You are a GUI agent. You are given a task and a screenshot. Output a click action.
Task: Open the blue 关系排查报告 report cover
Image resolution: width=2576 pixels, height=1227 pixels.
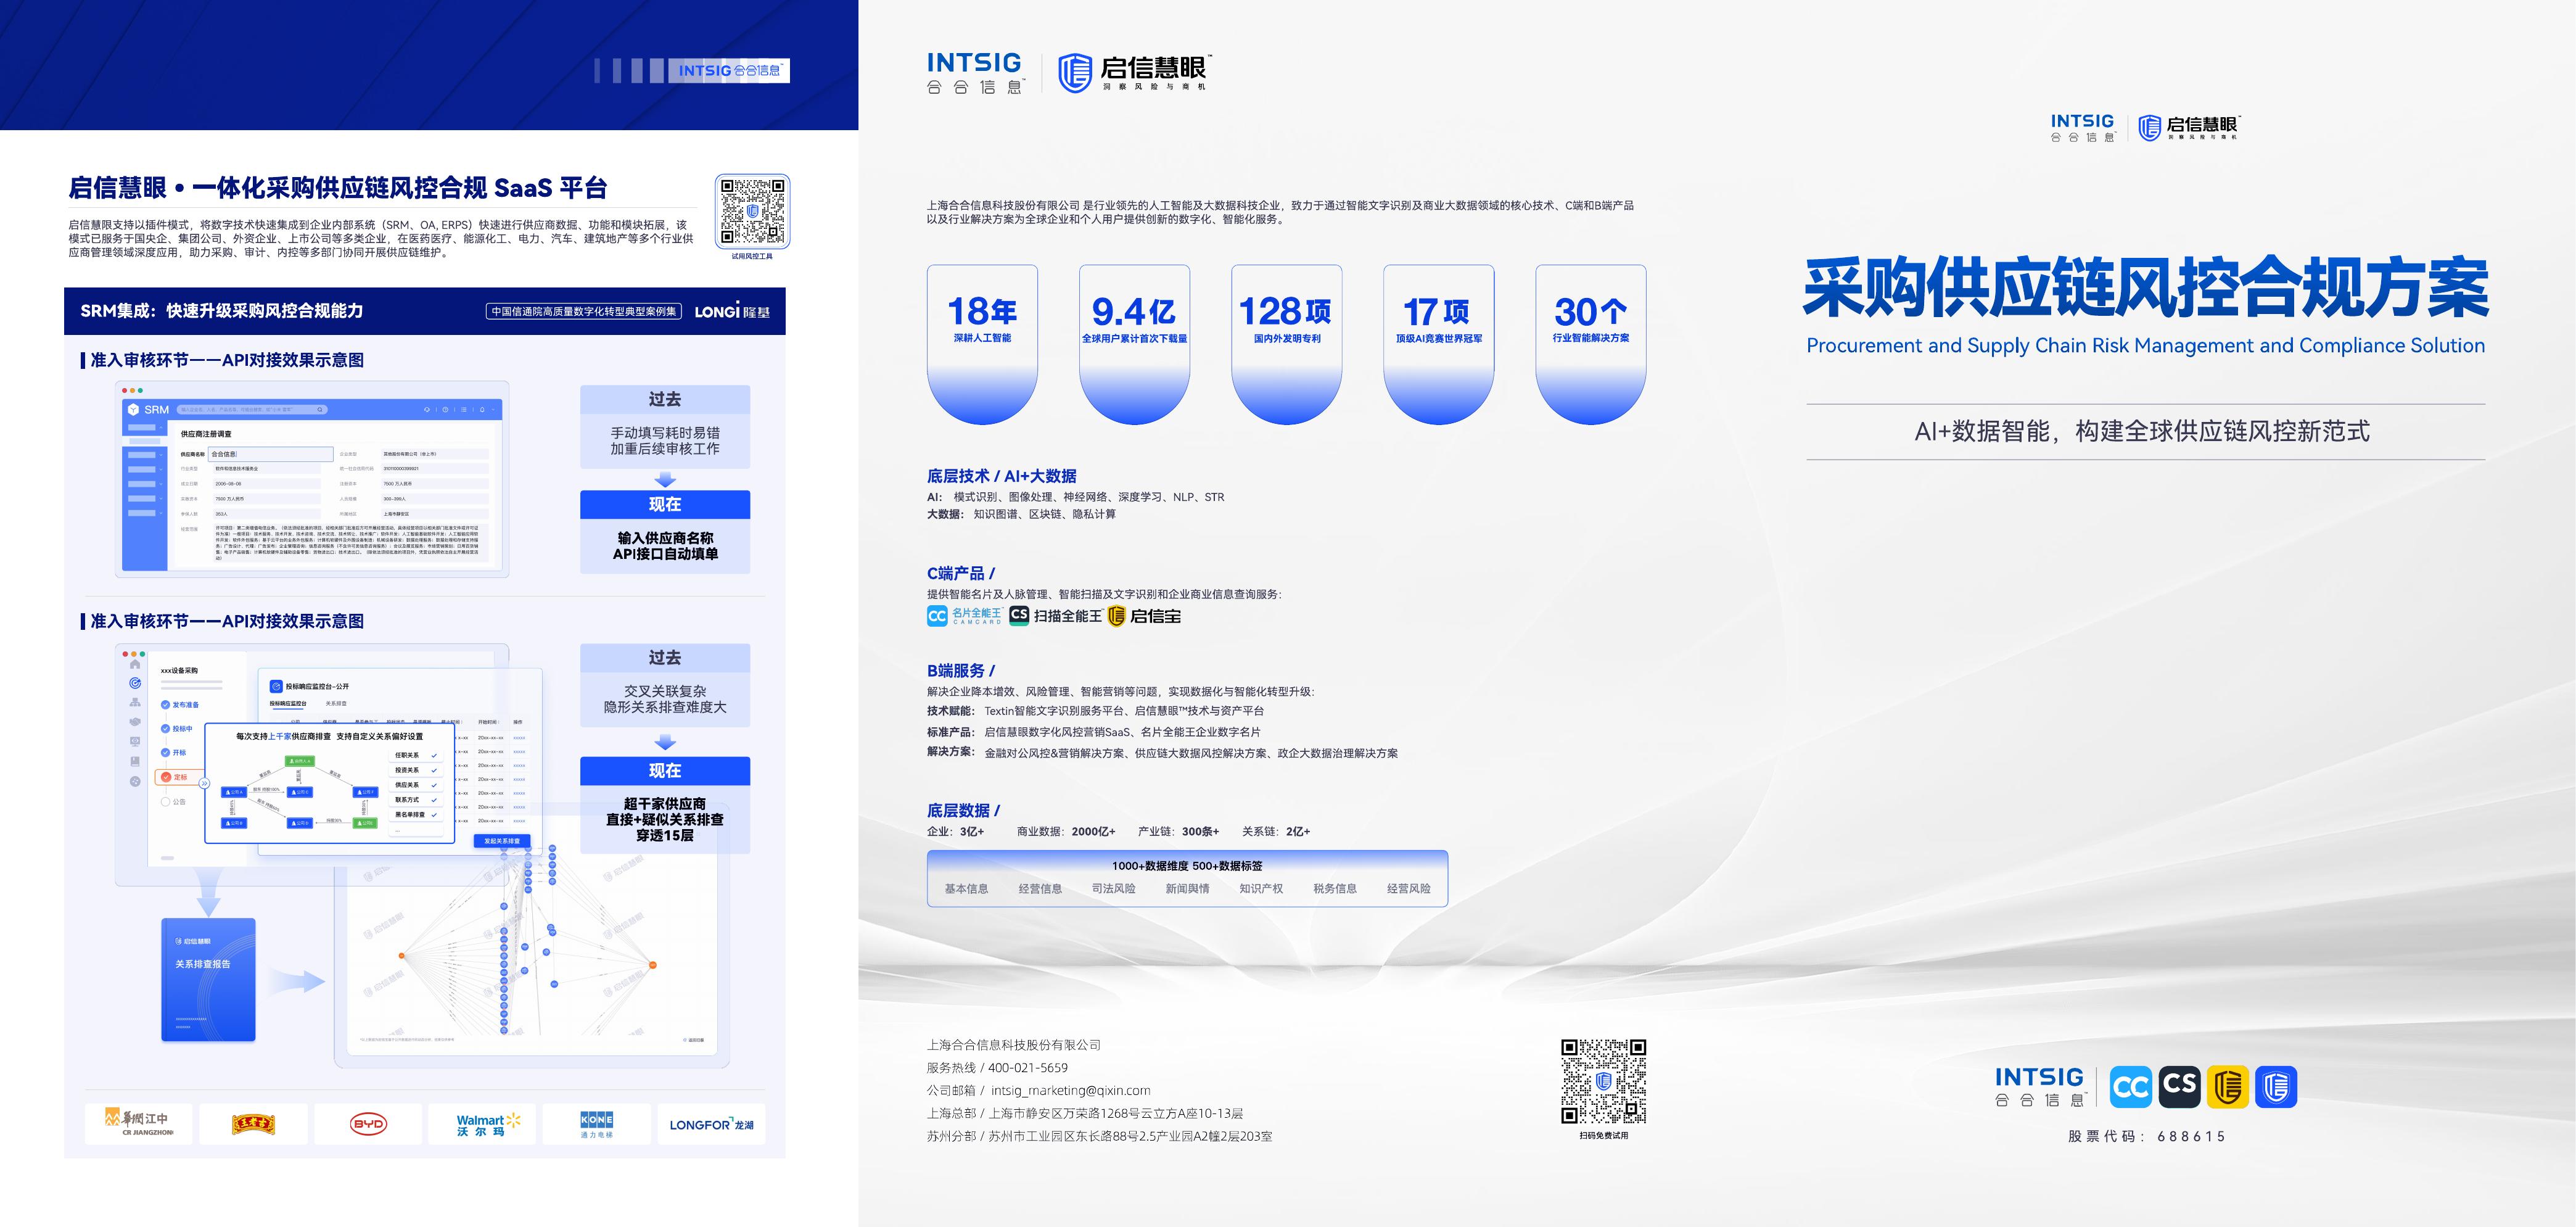[208, 980]
